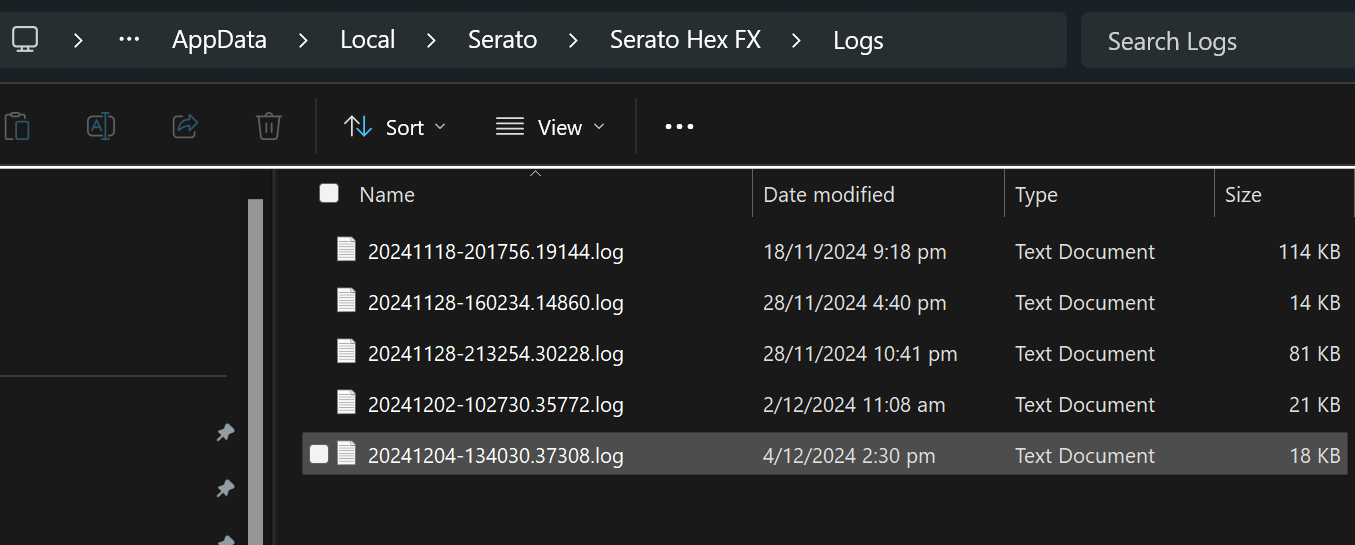Sort files by the Size column header
This screenshot has width=1355, height=545.
pos(1243,194)
